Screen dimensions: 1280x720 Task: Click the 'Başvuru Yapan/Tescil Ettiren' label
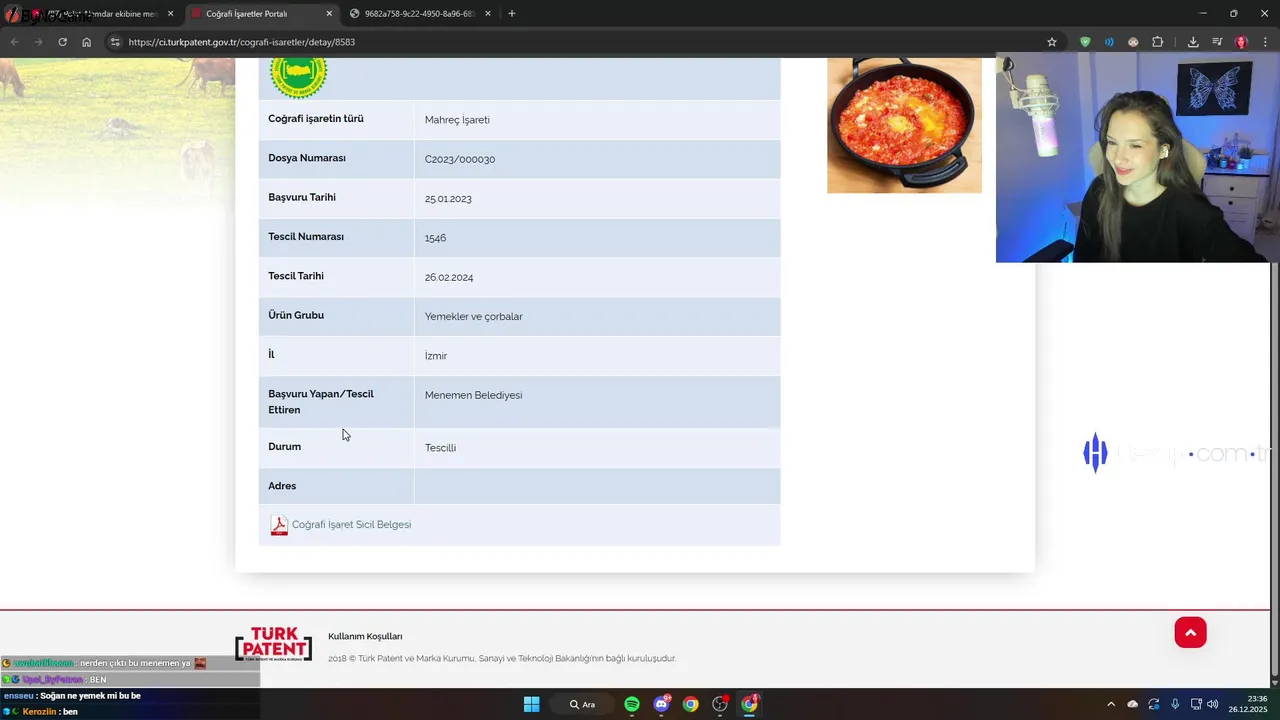[x=321, y=402]
